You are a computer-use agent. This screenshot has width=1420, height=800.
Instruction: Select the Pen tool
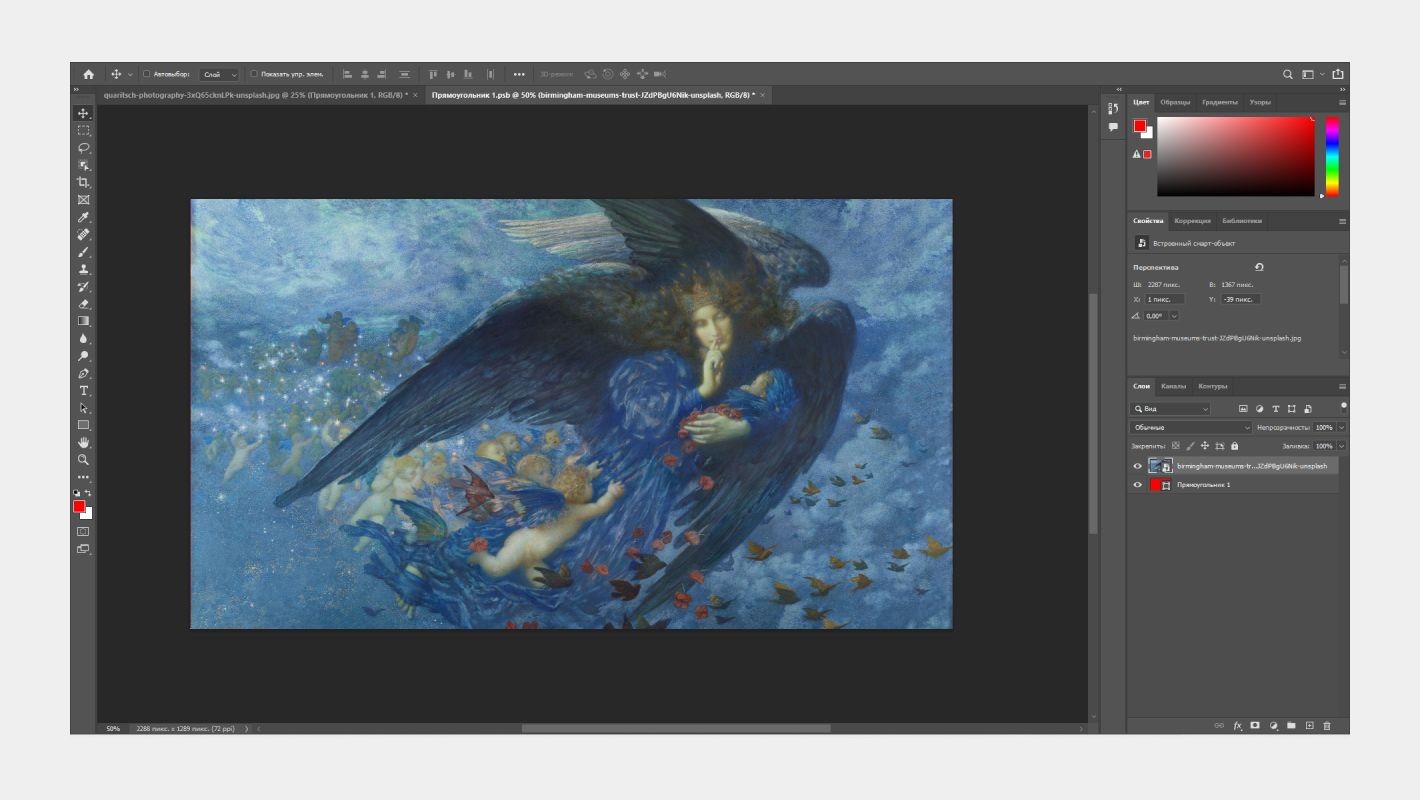tap(84, 373)
